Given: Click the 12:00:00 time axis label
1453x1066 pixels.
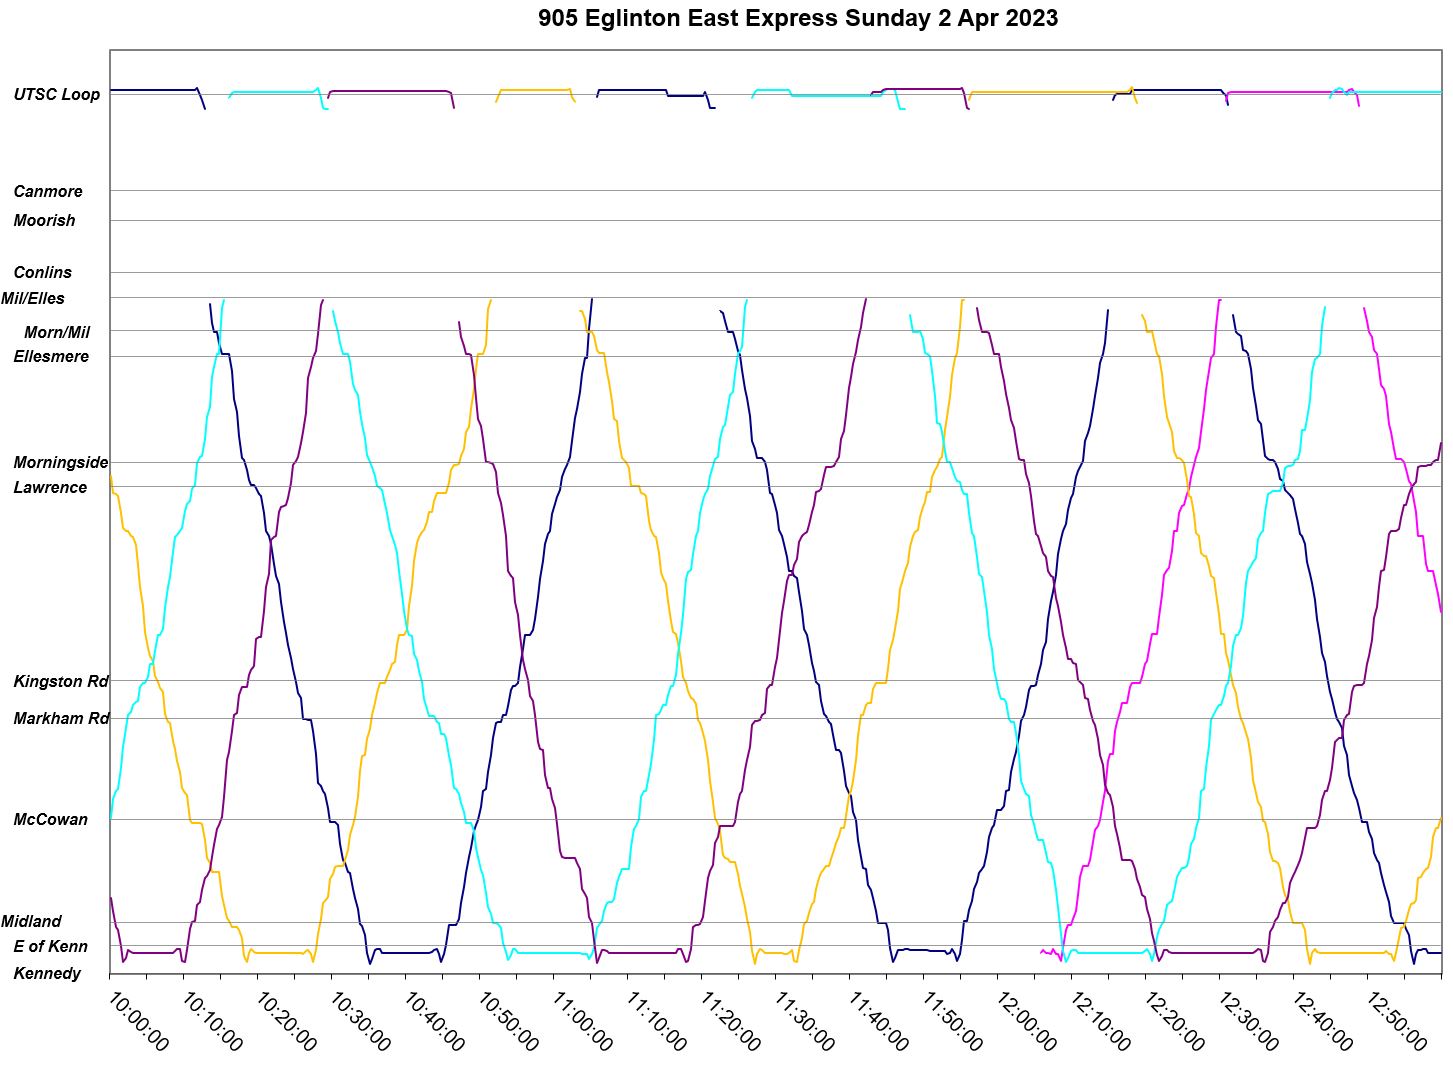Looking at the screenshot, I should pyautogui.click(x=1026, y=1021).
